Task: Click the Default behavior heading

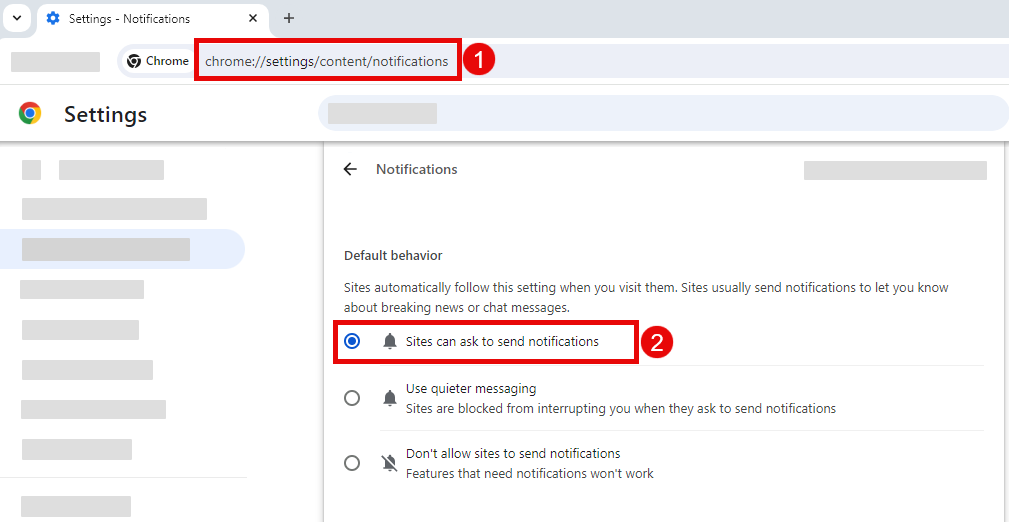Action: tap(393, 256)
